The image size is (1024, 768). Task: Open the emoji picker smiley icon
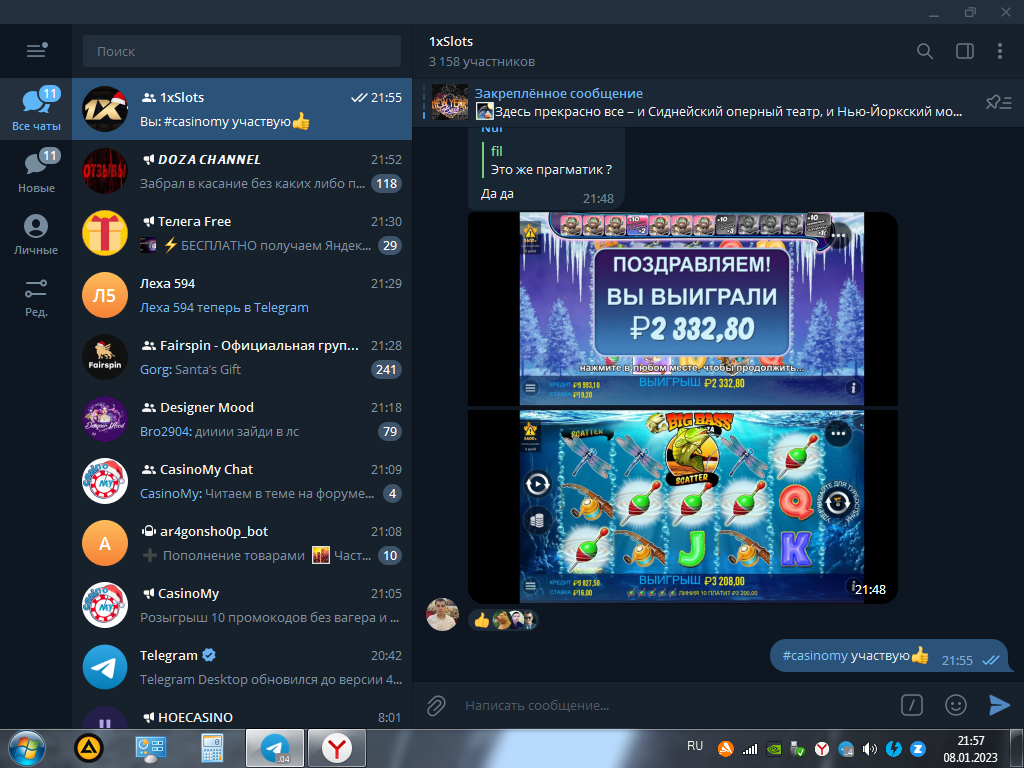click(x=956, y=705)
